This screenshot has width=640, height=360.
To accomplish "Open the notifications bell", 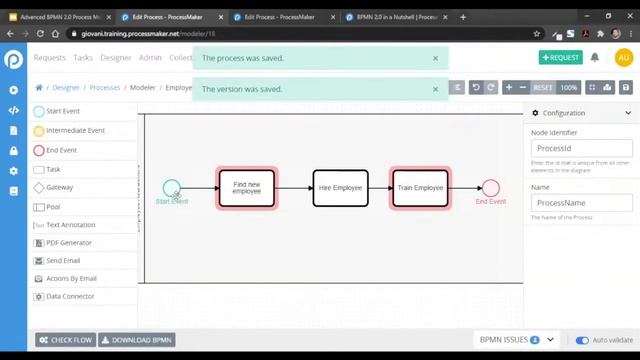I will tap(595, 58).
